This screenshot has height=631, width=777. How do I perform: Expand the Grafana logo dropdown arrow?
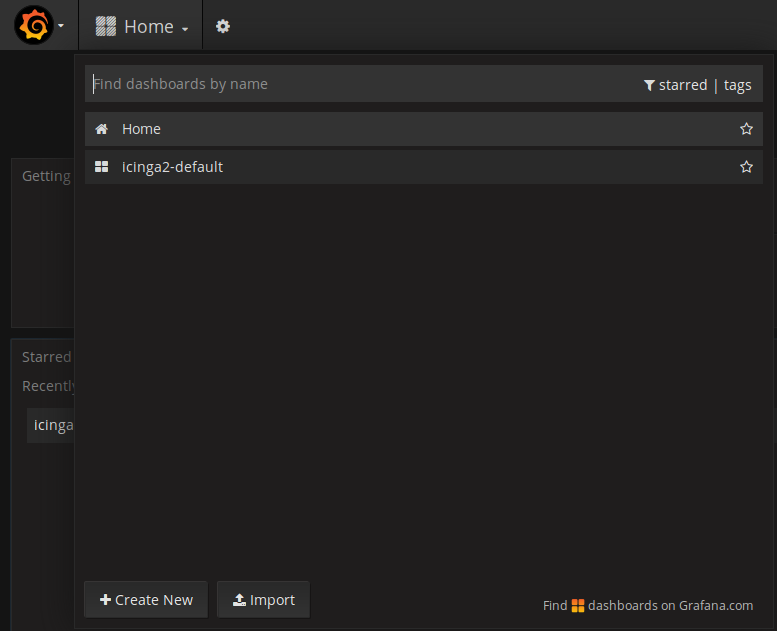click(61, 27)
